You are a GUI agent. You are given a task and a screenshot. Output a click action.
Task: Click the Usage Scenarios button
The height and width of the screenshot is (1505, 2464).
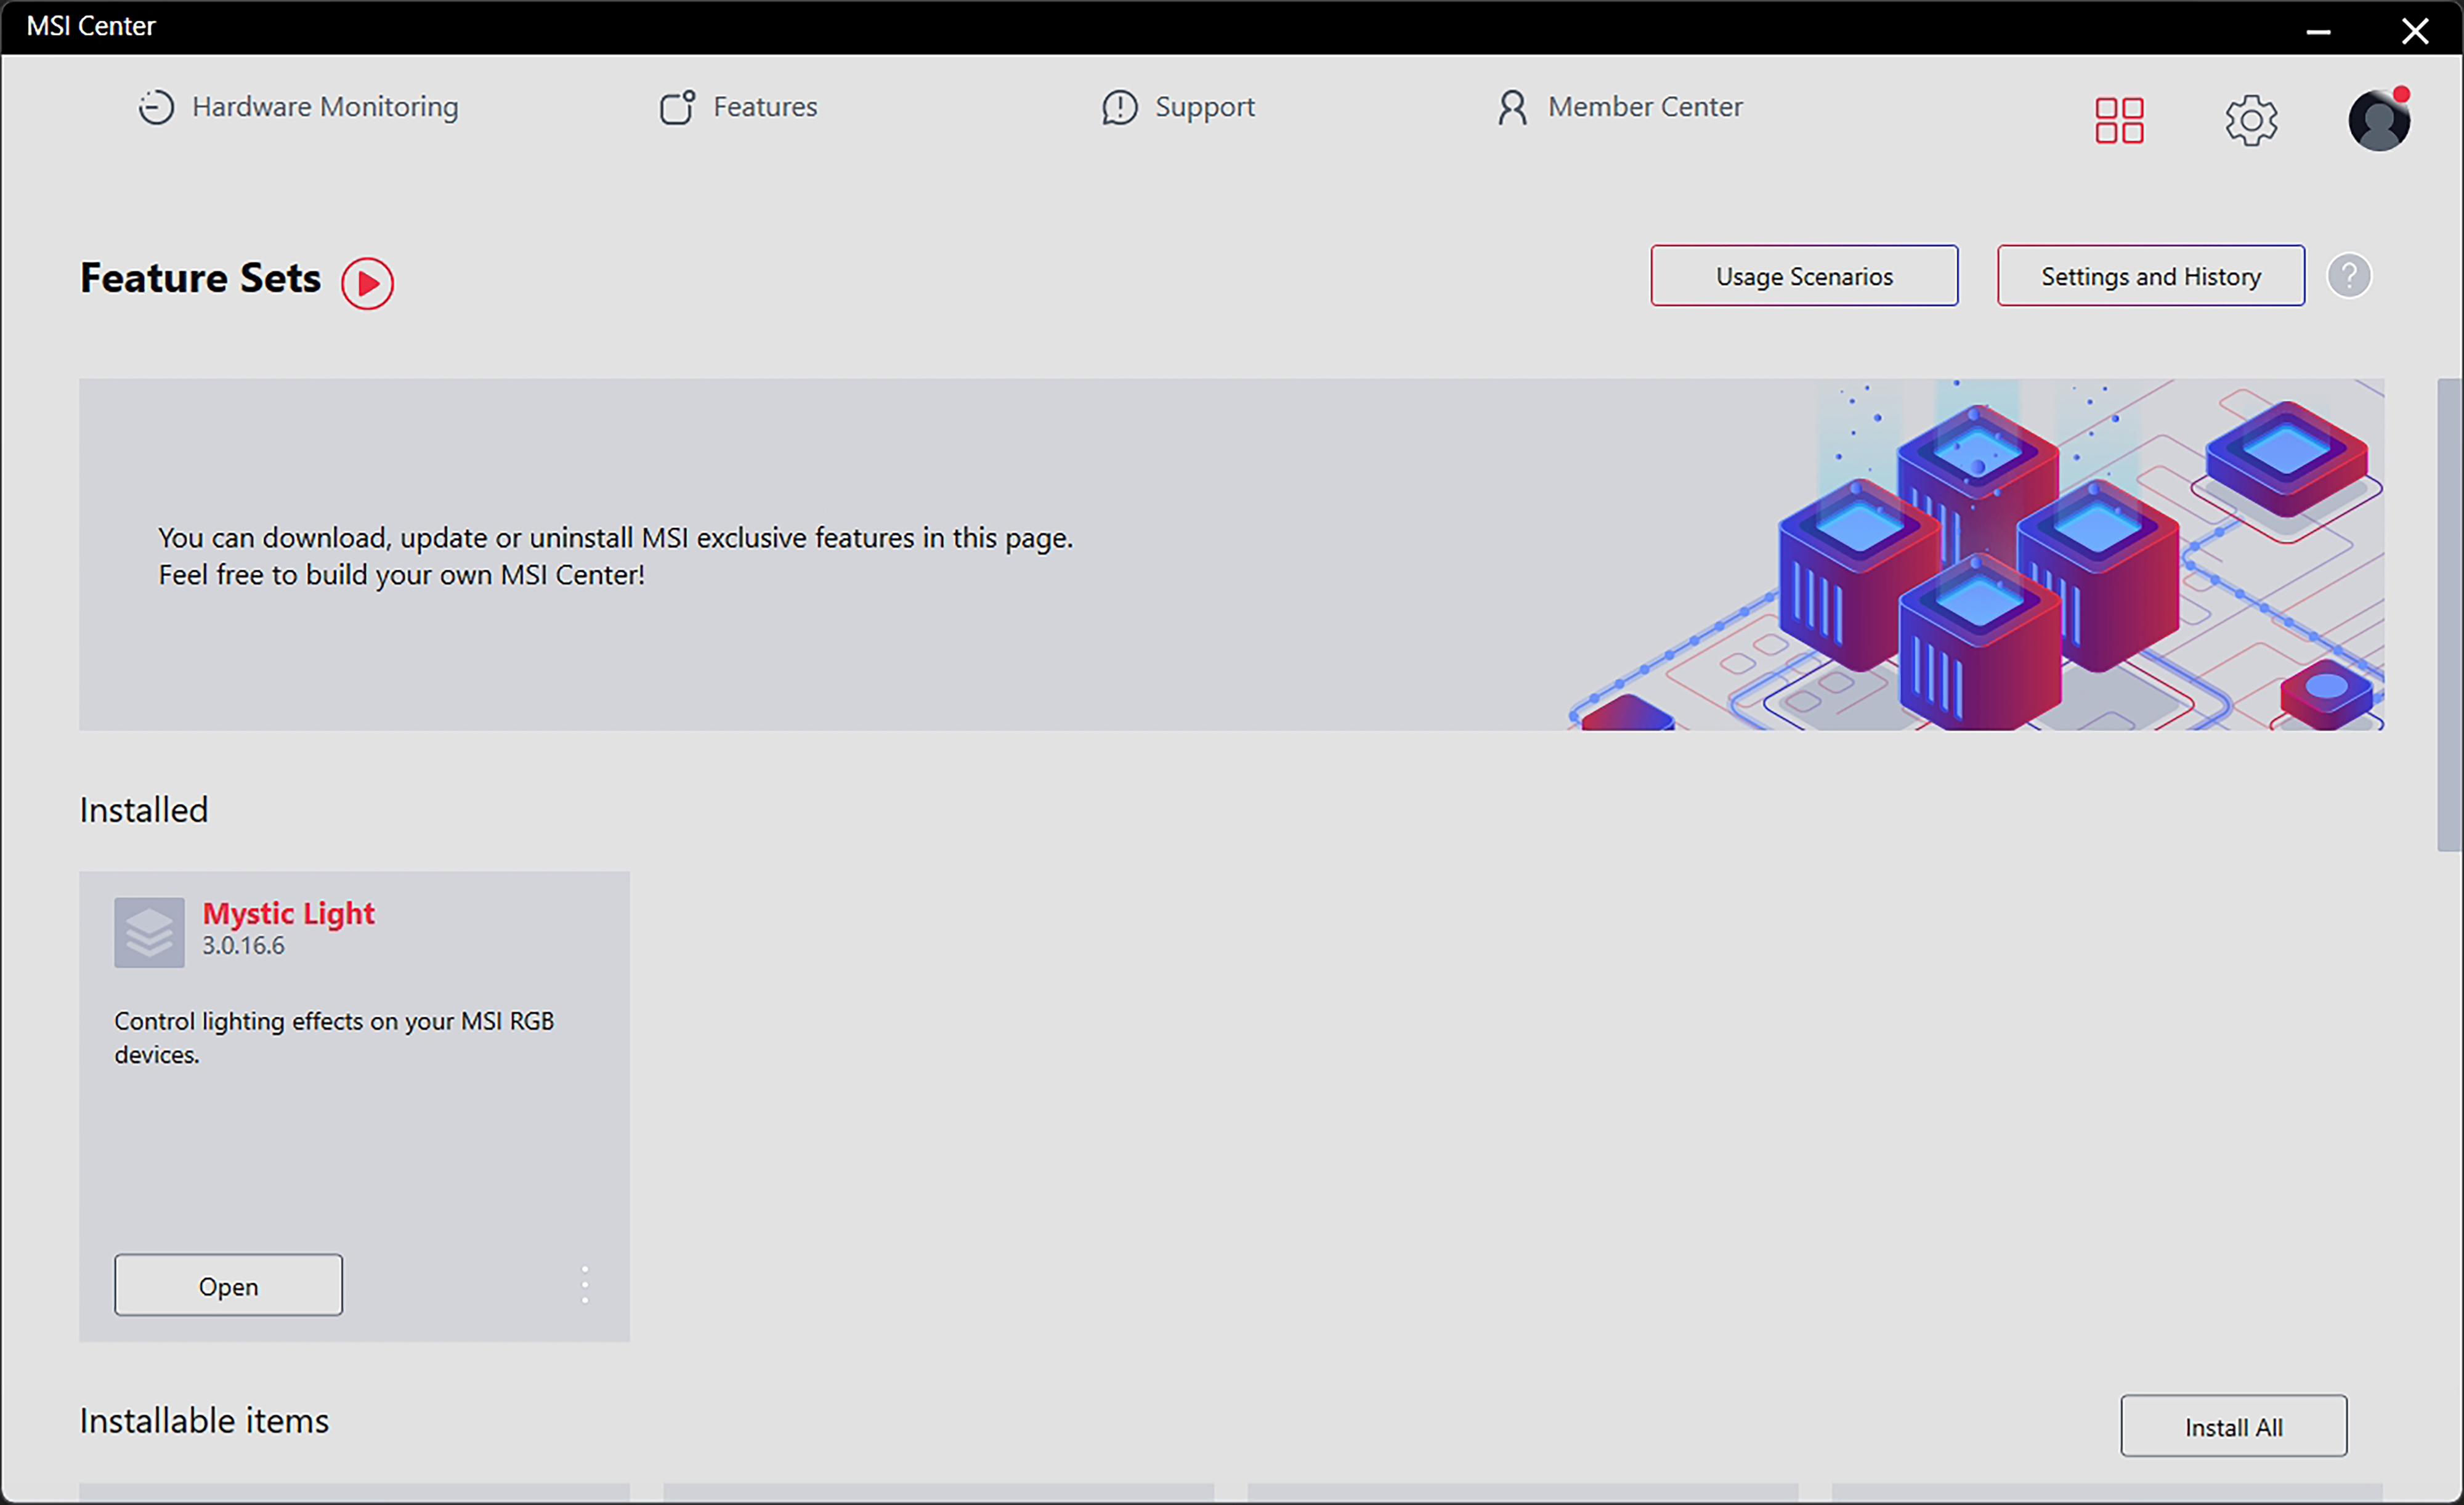coord(1803,276)
